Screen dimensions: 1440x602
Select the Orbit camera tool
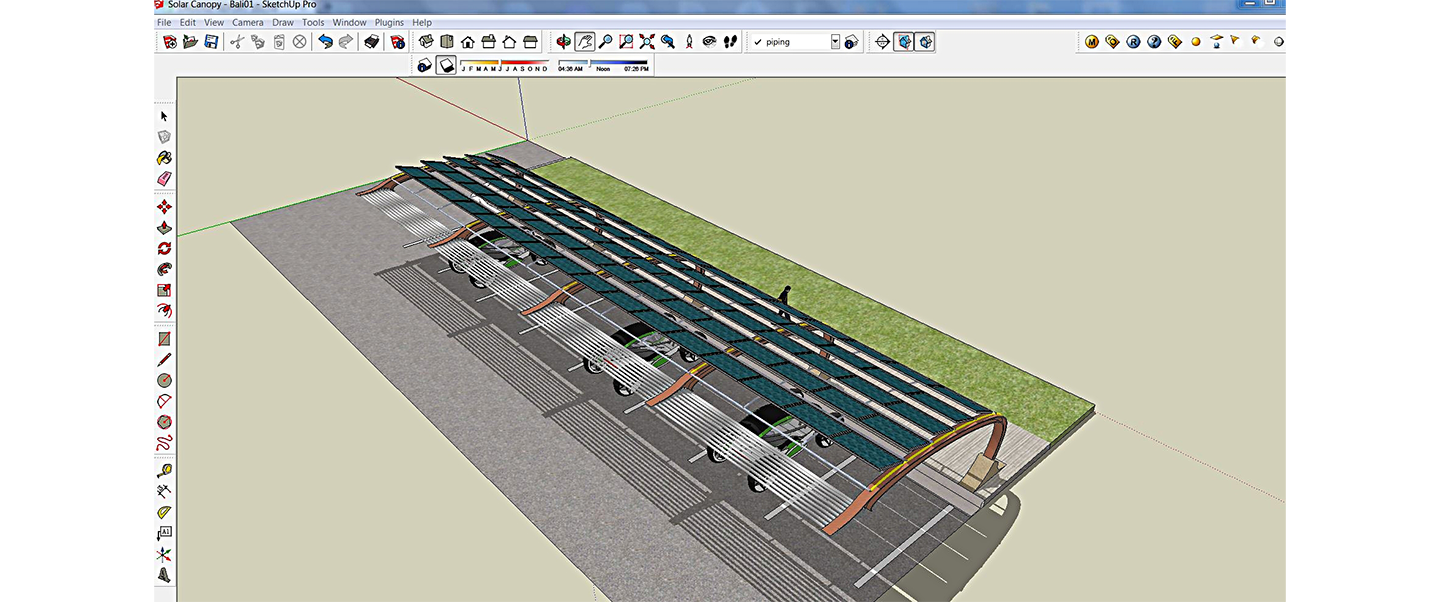click(x=564, y=42)
